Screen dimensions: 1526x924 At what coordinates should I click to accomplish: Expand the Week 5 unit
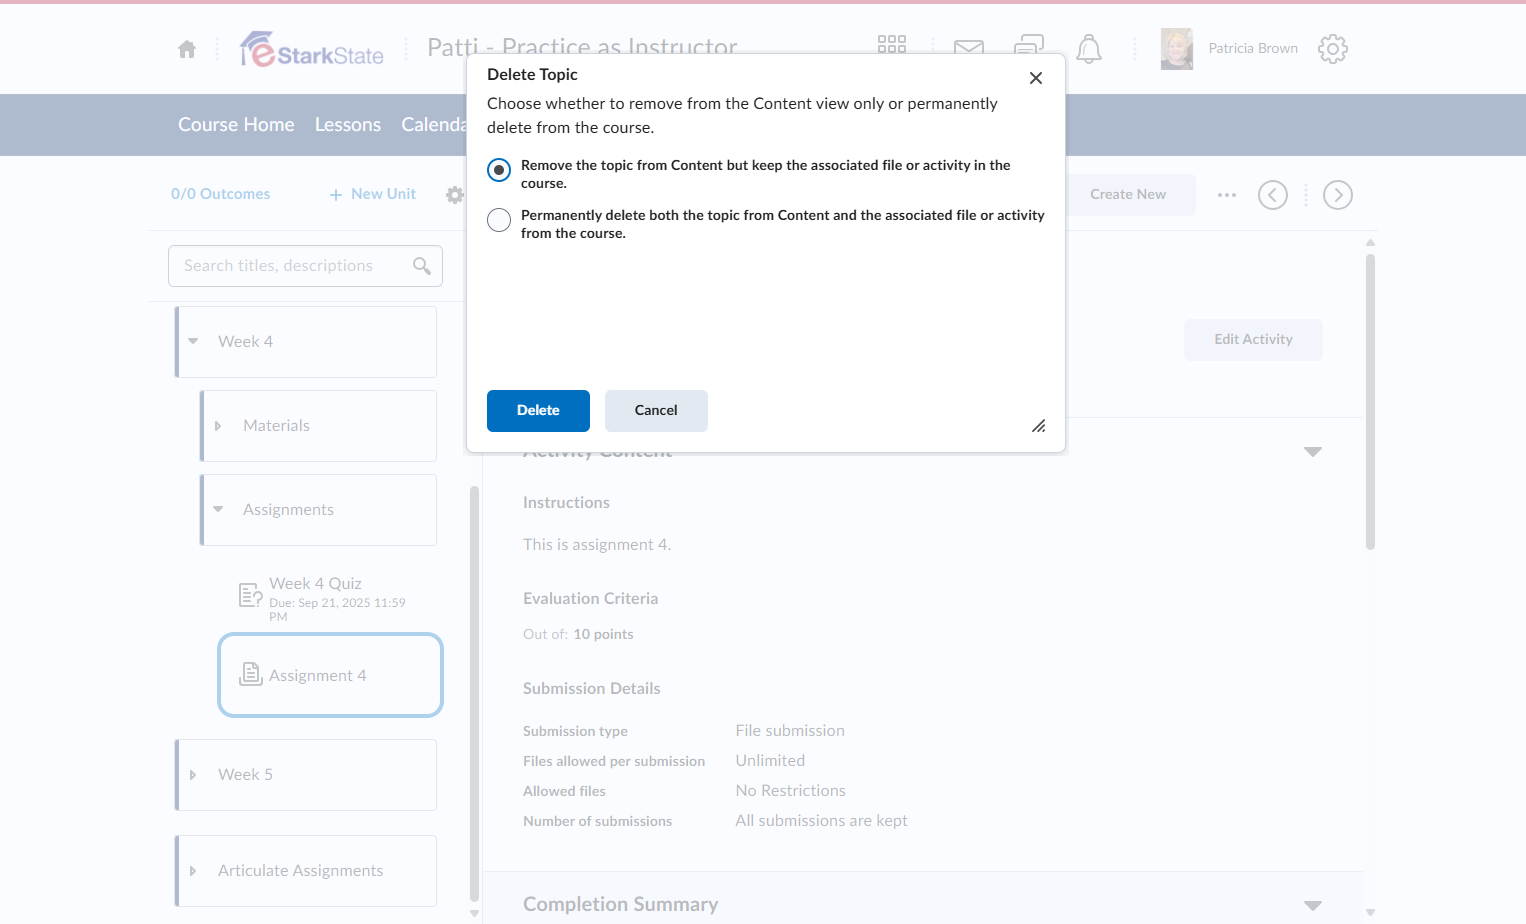point(193,775)
